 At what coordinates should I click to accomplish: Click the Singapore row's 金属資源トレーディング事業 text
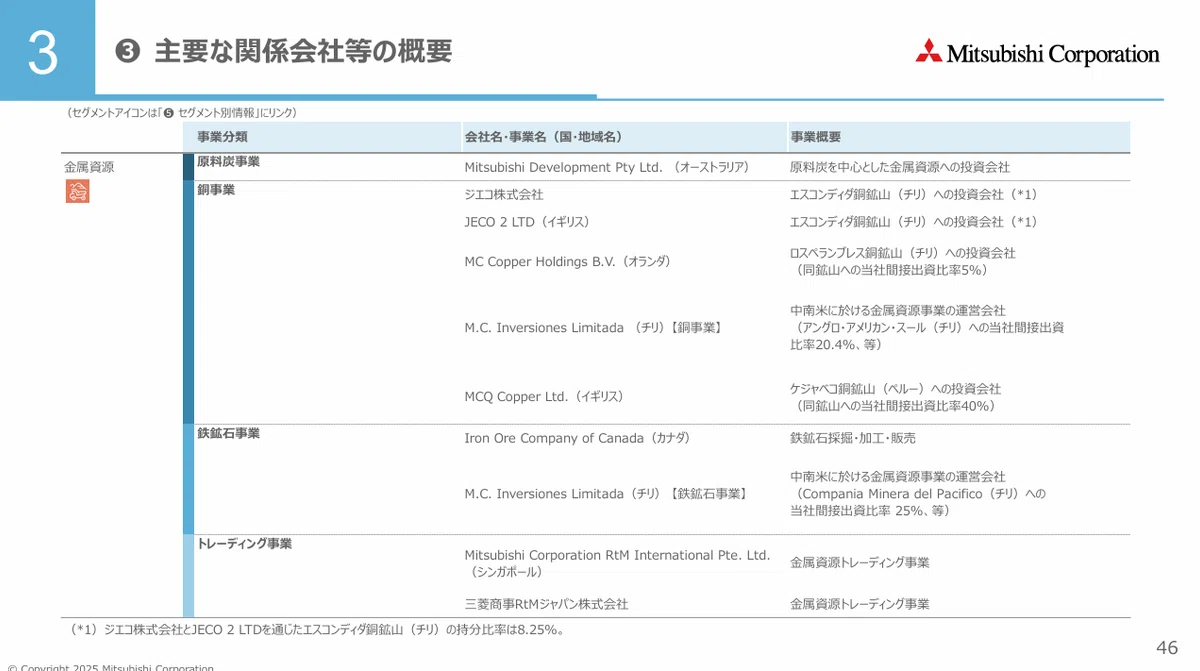point(859,563)
